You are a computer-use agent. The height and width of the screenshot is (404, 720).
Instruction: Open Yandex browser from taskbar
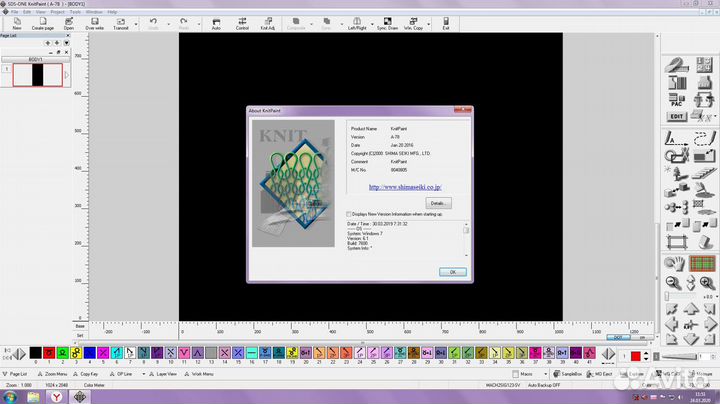pyautogui.click(x=56, y=397)
